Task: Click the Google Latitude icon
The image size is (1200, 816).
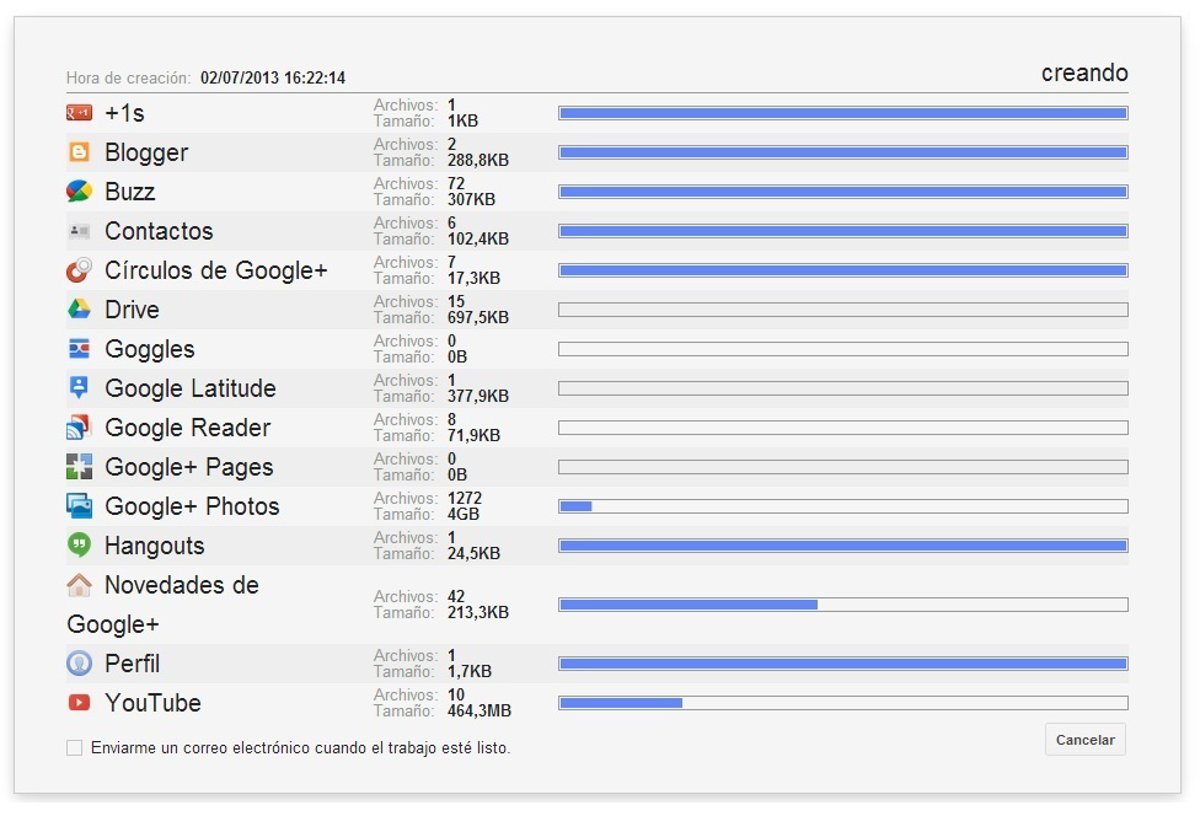Action: pos(79,388)
